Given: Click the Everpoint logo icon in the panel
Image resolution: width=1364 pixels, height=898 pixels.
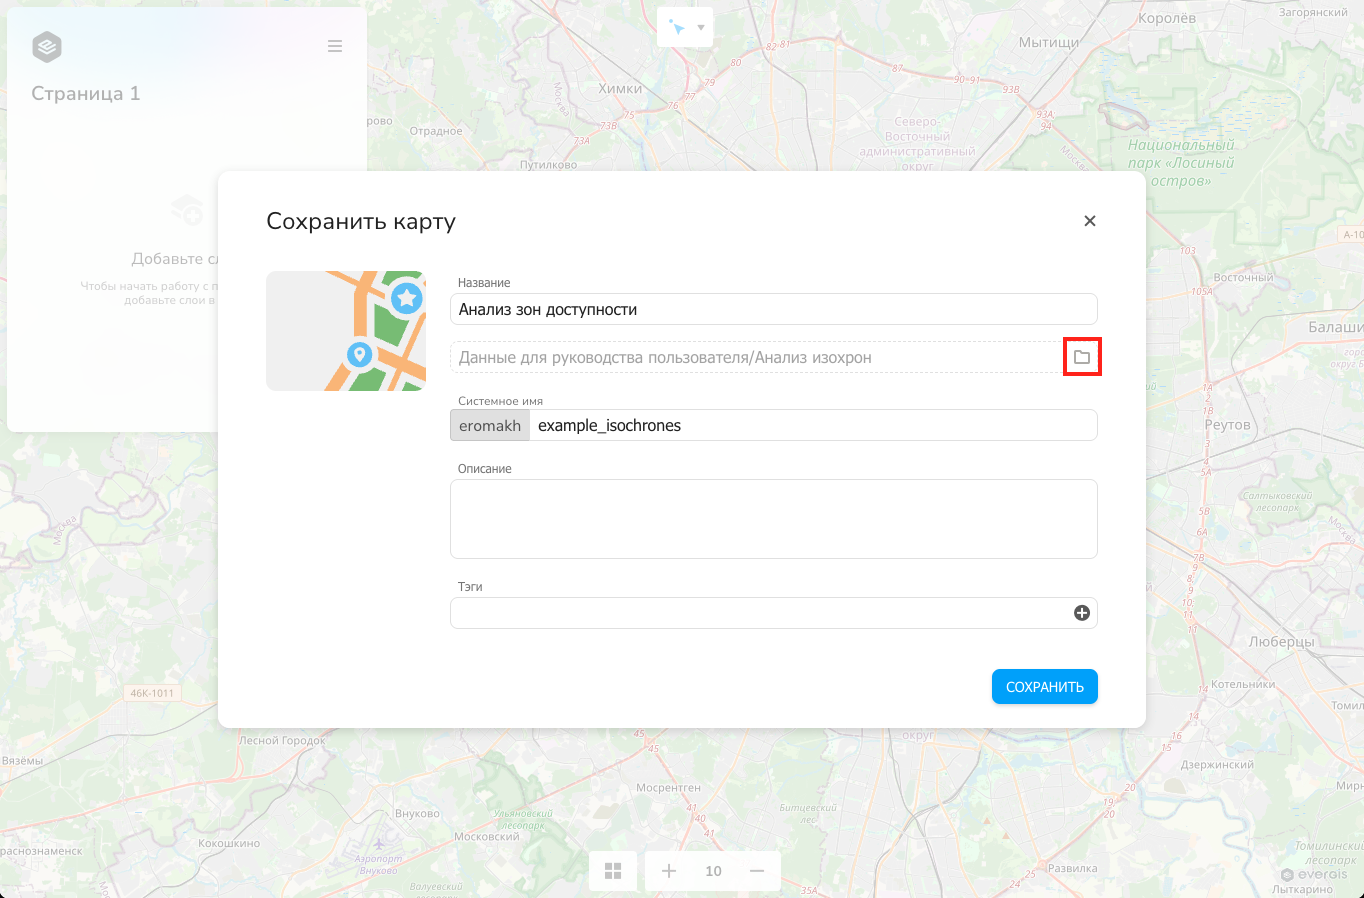Looking at the screenshot, I should 47,46.
